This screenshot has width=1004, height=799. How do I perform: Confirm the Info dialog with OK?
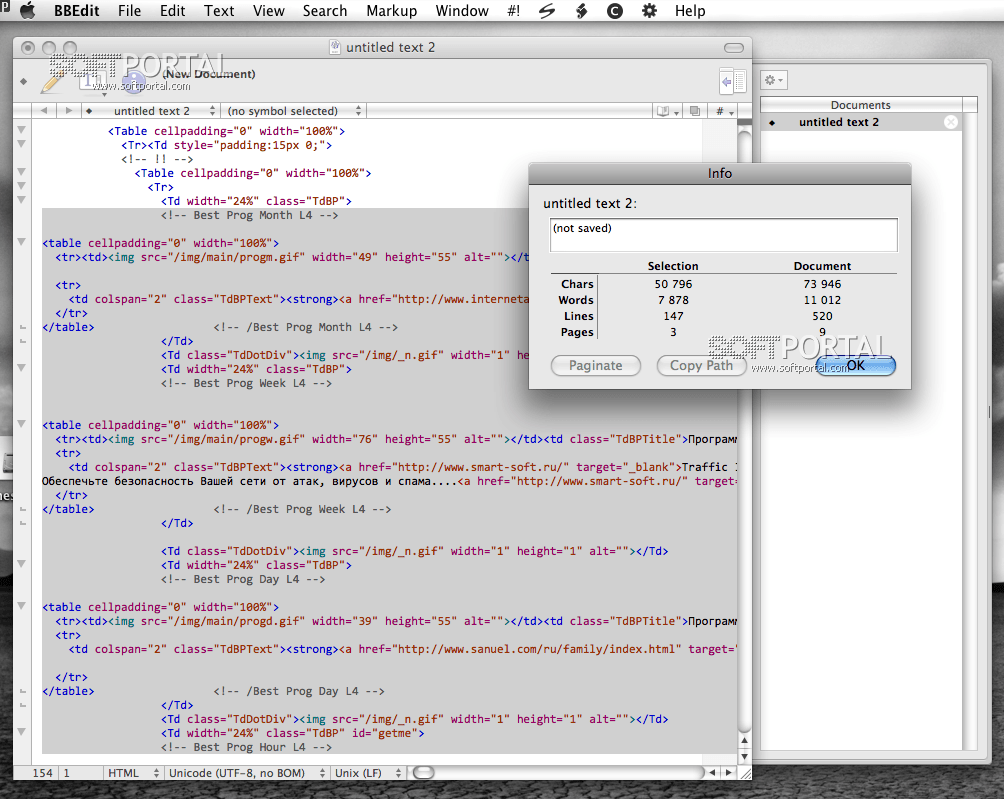pyautogui.click(x=855, y=366)
